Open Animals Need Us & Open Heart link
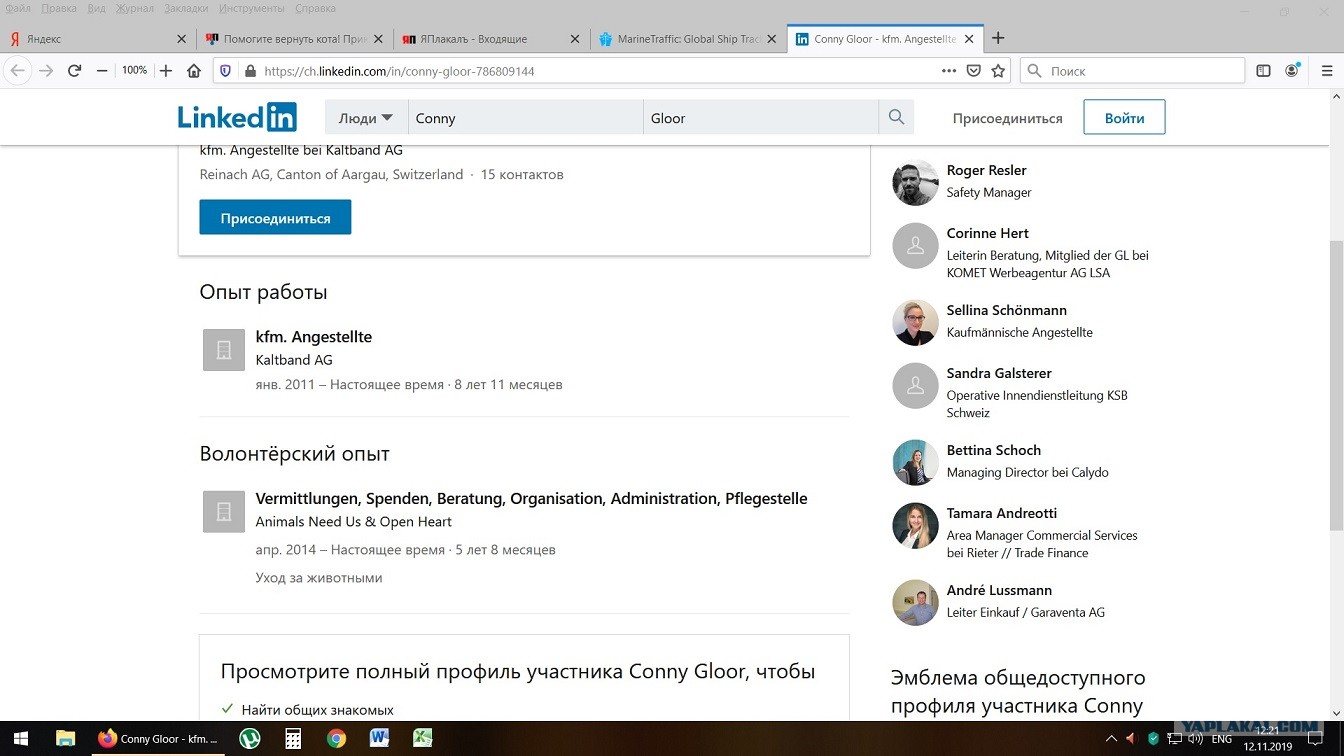The width and height of the screenshot is (1344, 756). (354, 522)
